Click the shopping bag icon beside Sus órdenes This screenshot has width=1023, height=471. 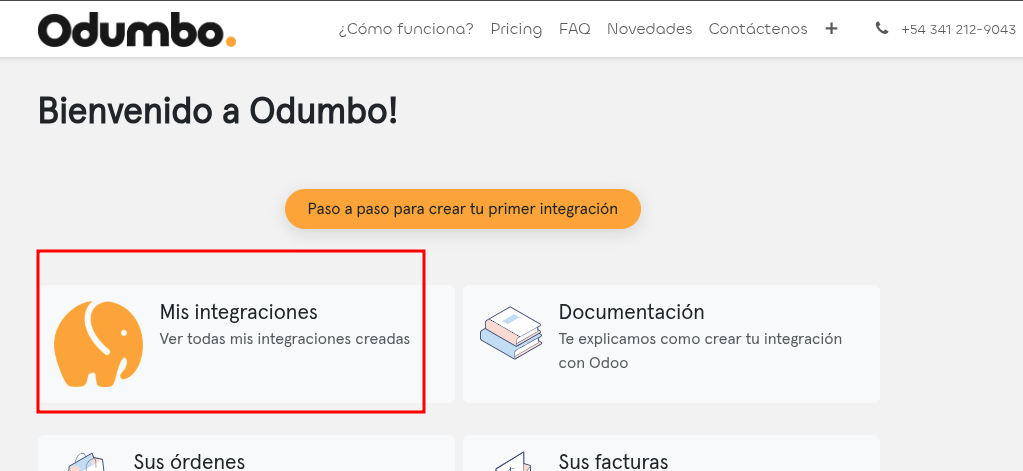86,463
